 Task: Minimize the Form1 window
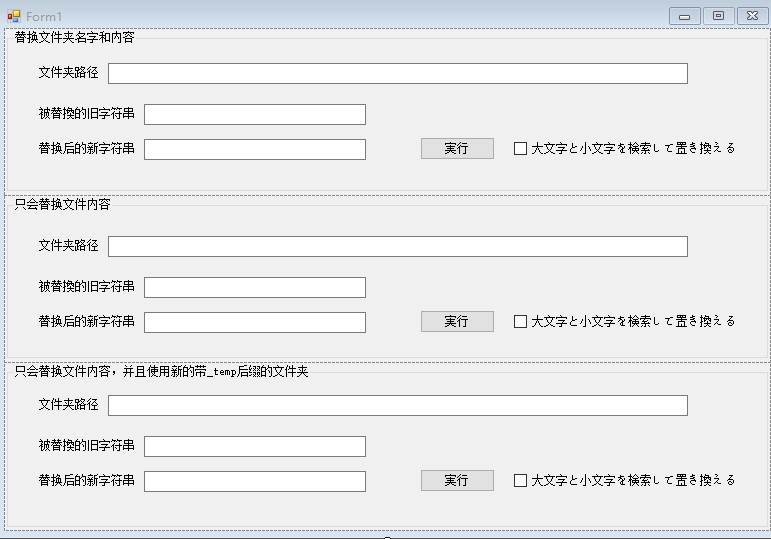coord(684,16)
